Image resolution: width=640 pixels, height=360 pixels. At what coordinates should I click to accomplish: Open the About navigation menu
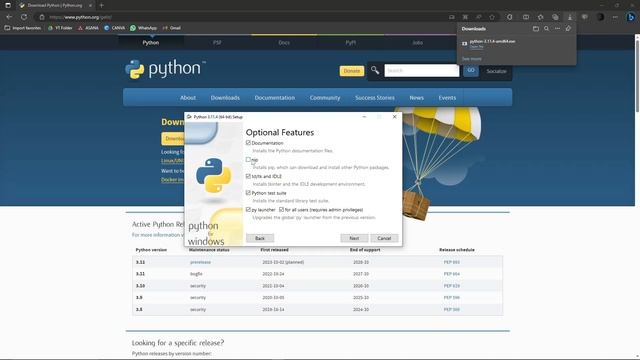coord(188,98)
